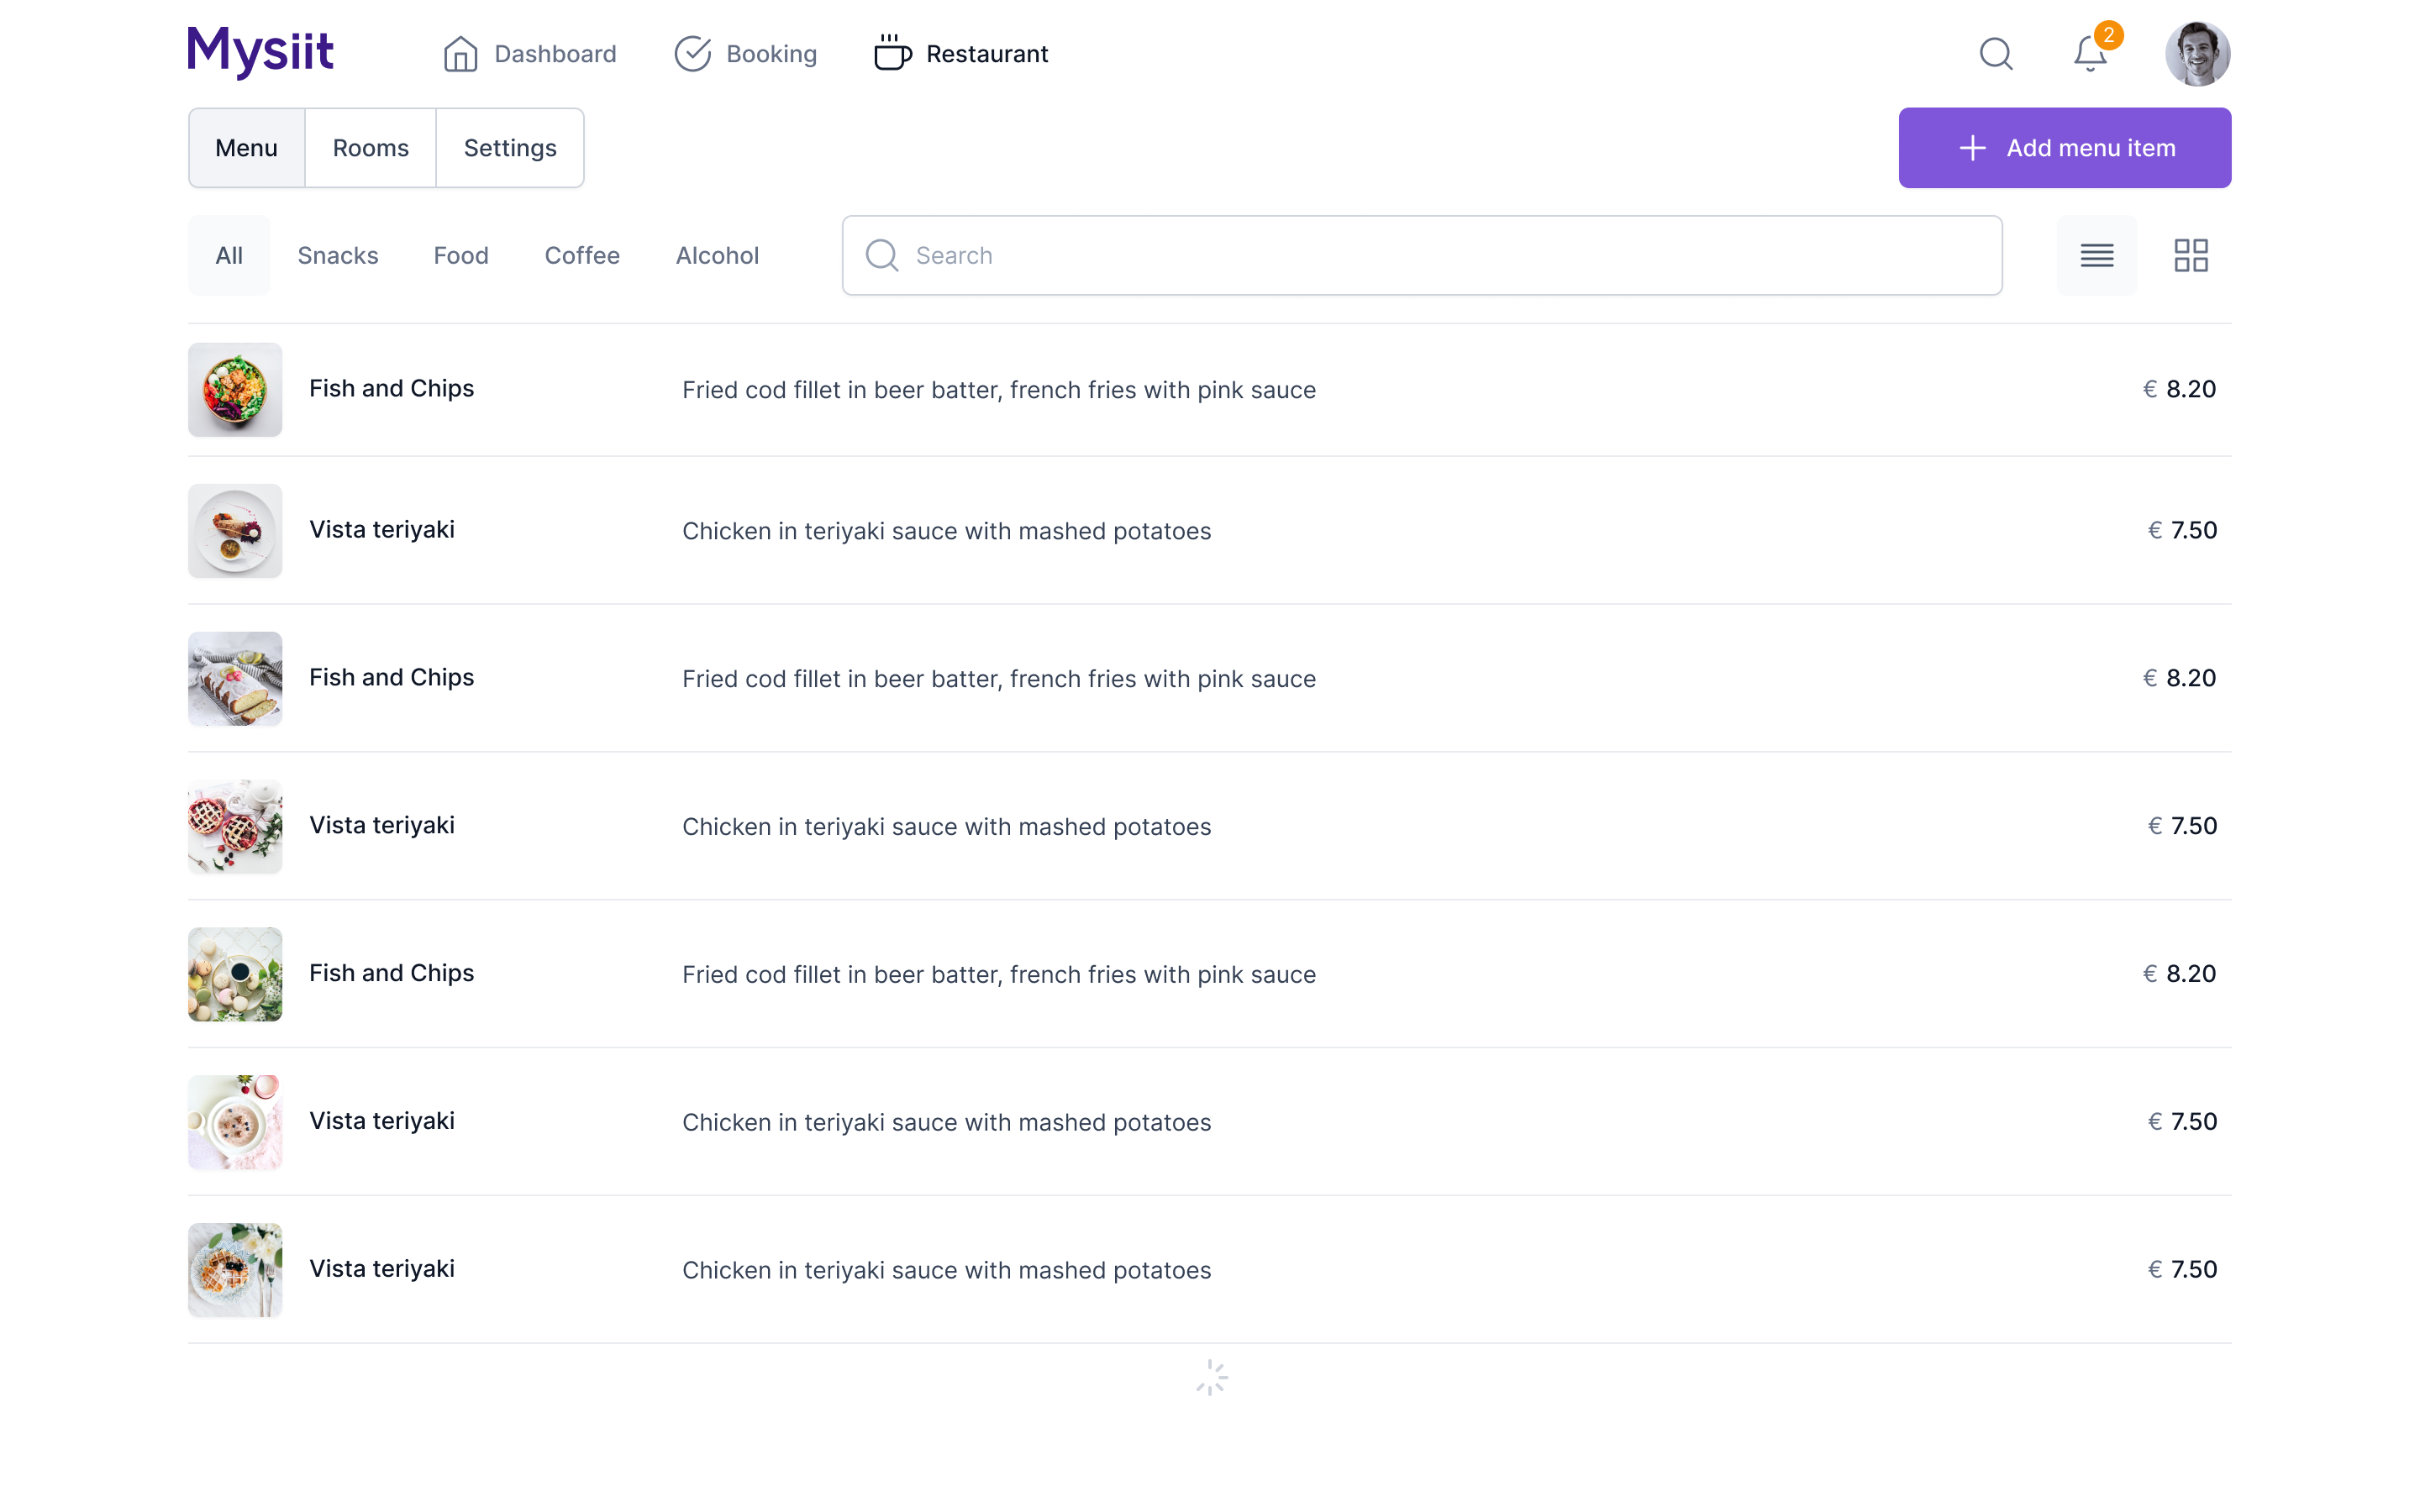Switch to list view layout
Screen dimensions: 2420x1512
tap(2096, 256)
